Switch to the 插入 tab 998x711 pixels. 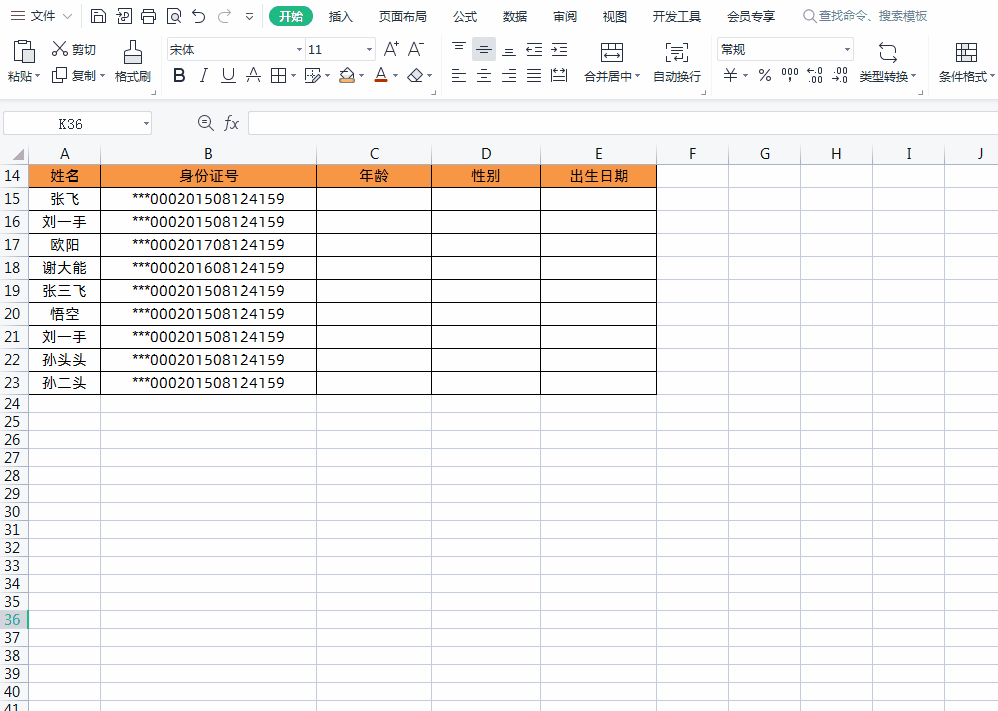click(x=341, y=17)
